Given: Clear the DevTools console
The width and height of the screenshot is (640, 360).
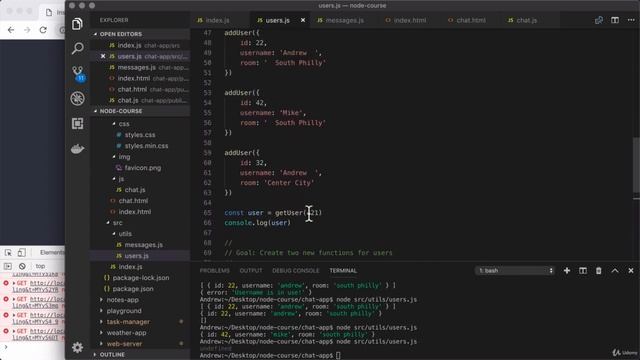Looking at the screenshot, I should 22,266.
